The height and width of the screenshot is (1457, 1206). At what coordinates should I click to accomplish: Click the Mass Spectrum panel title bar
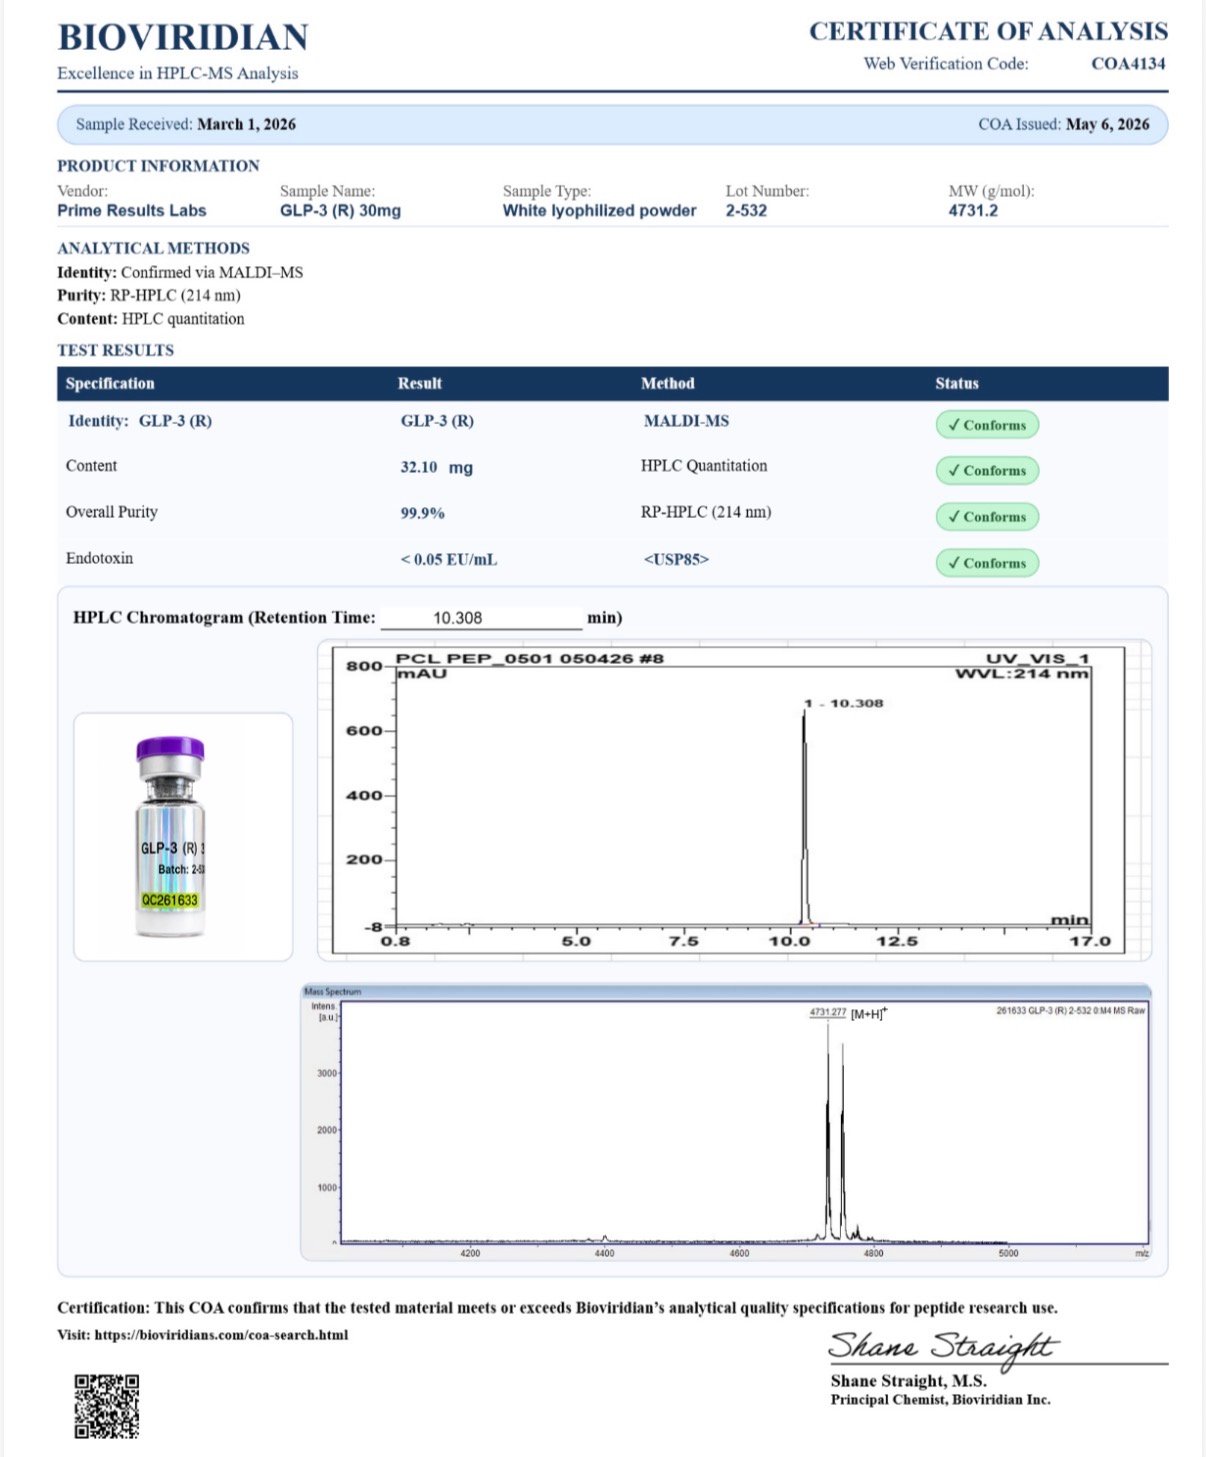click(x=726, y=992)
